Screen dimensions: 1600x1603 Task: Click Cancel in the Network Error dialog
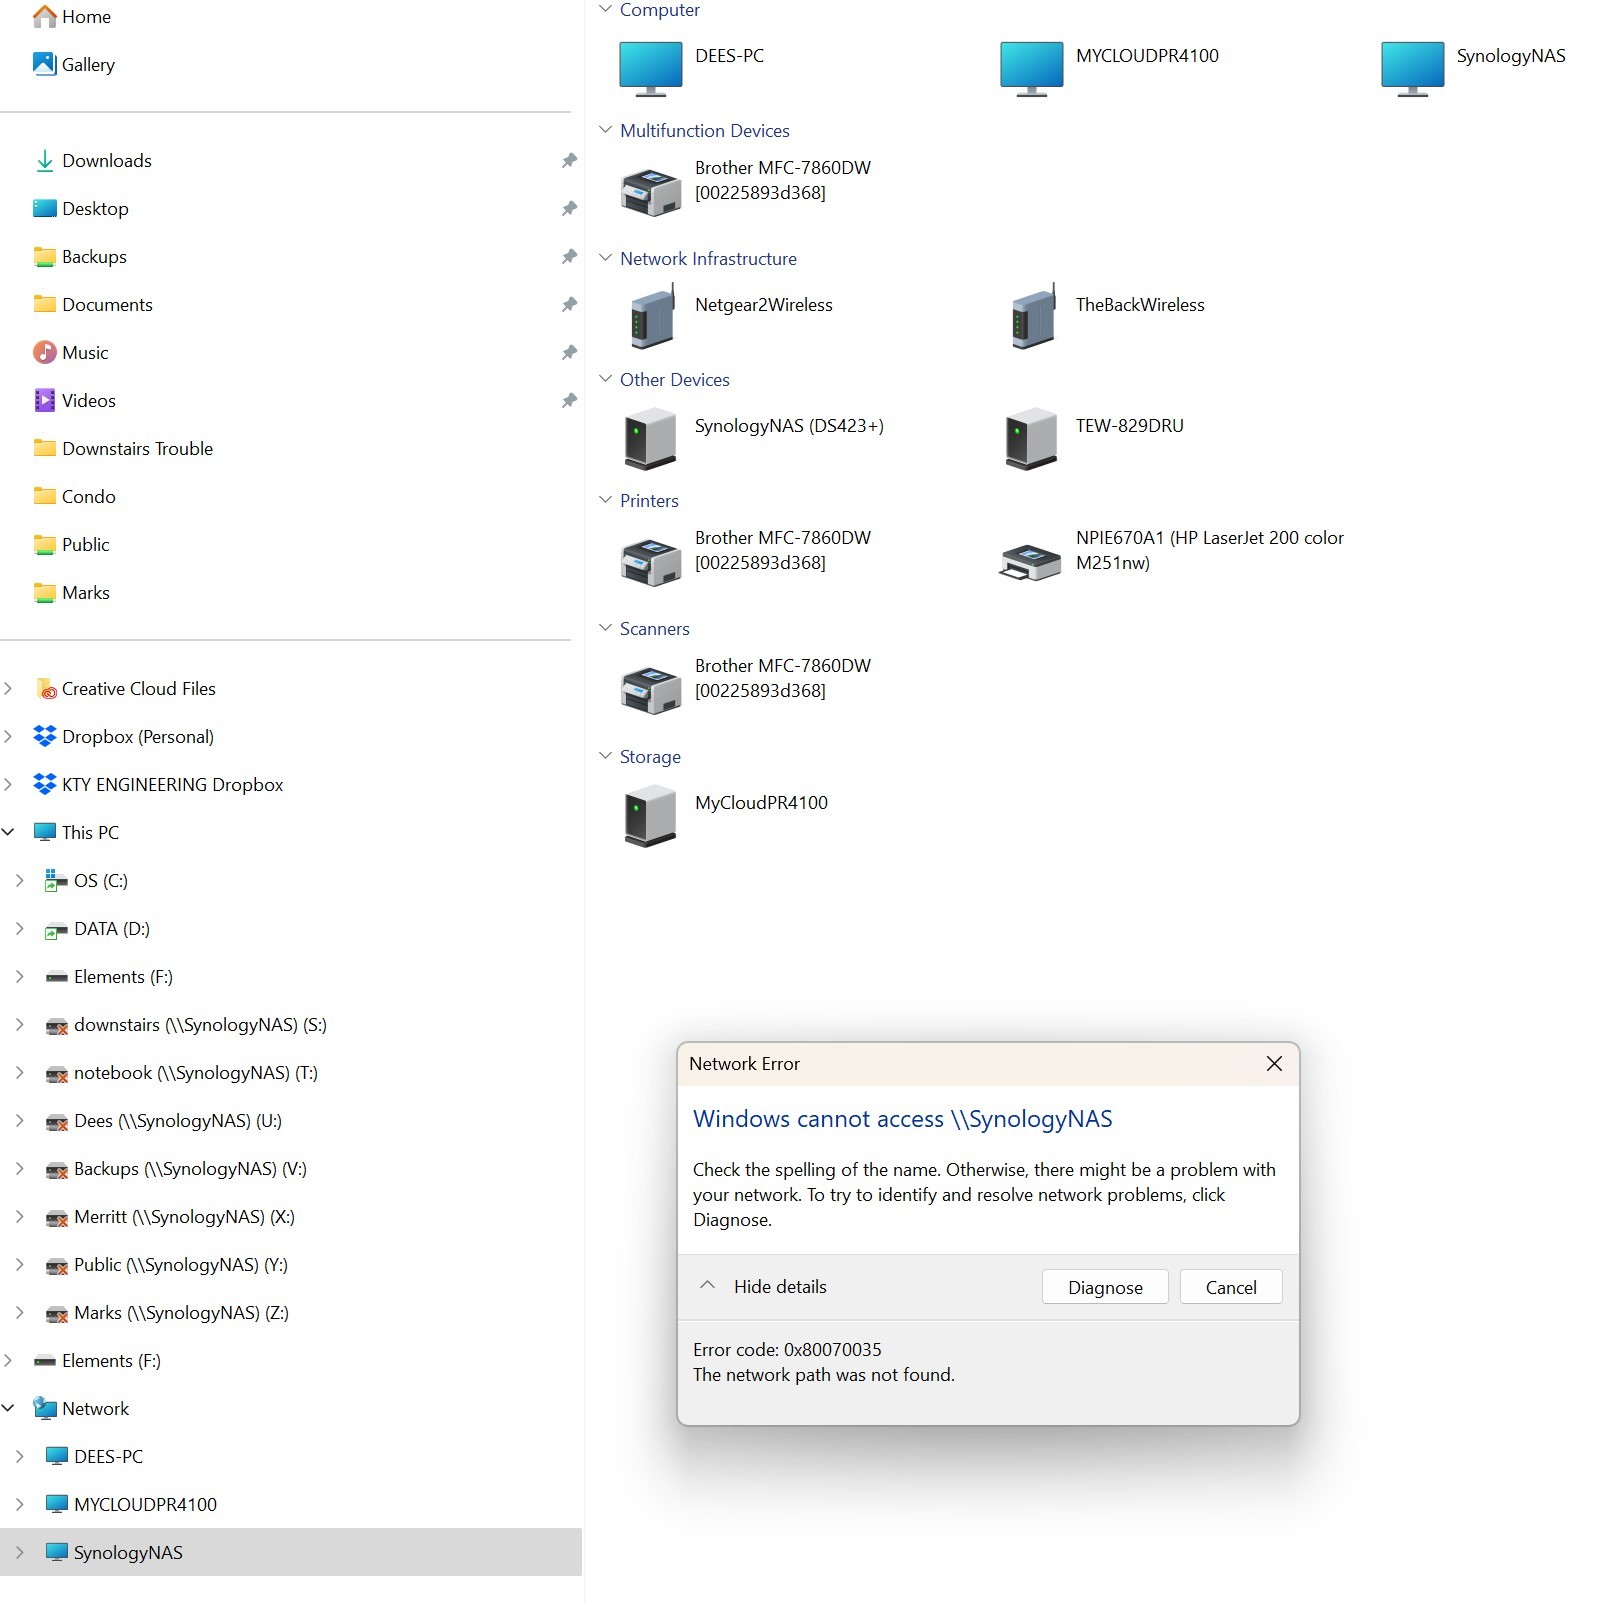pyautogui.click(x=1231, y=1287)
